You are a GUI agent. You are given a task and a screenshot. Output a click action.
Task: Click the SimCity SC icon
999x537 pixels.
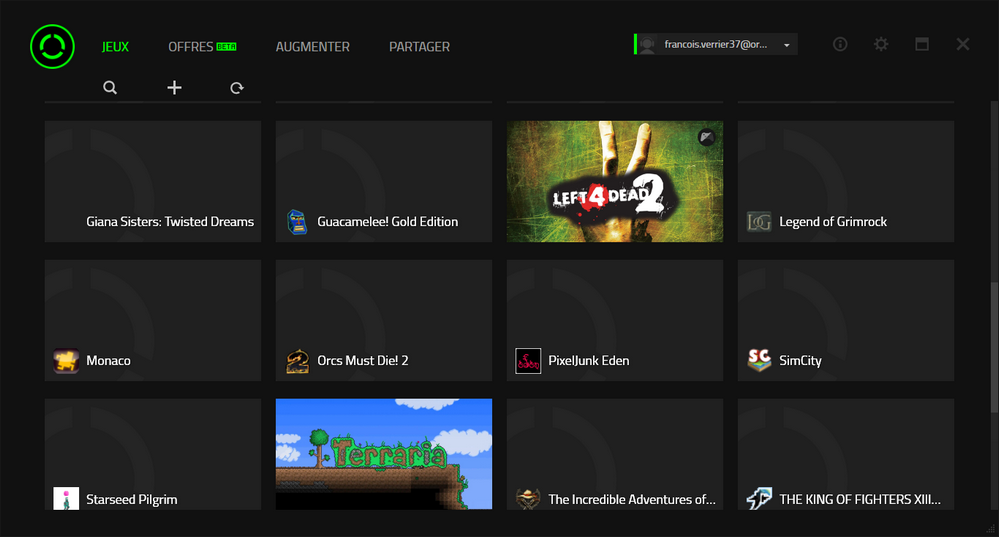click(759, 361)
